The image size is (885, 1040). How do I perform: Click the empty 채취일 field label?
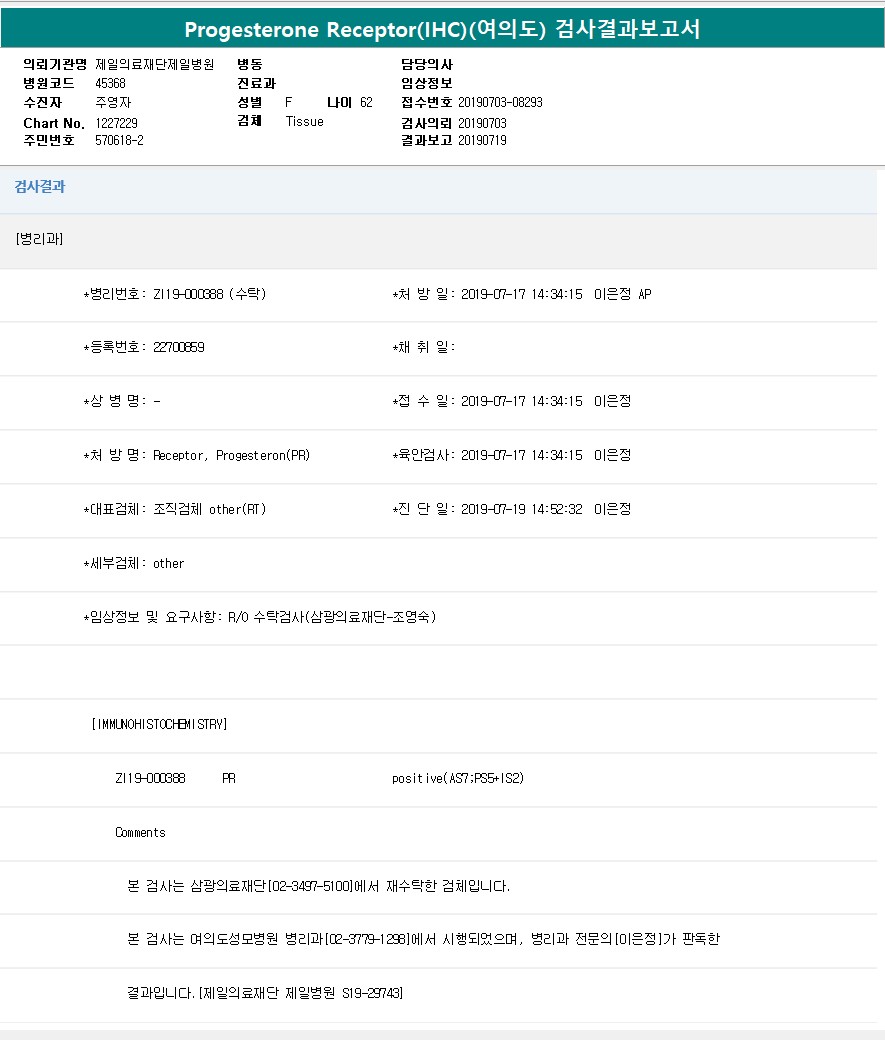[x=424, y=347]
